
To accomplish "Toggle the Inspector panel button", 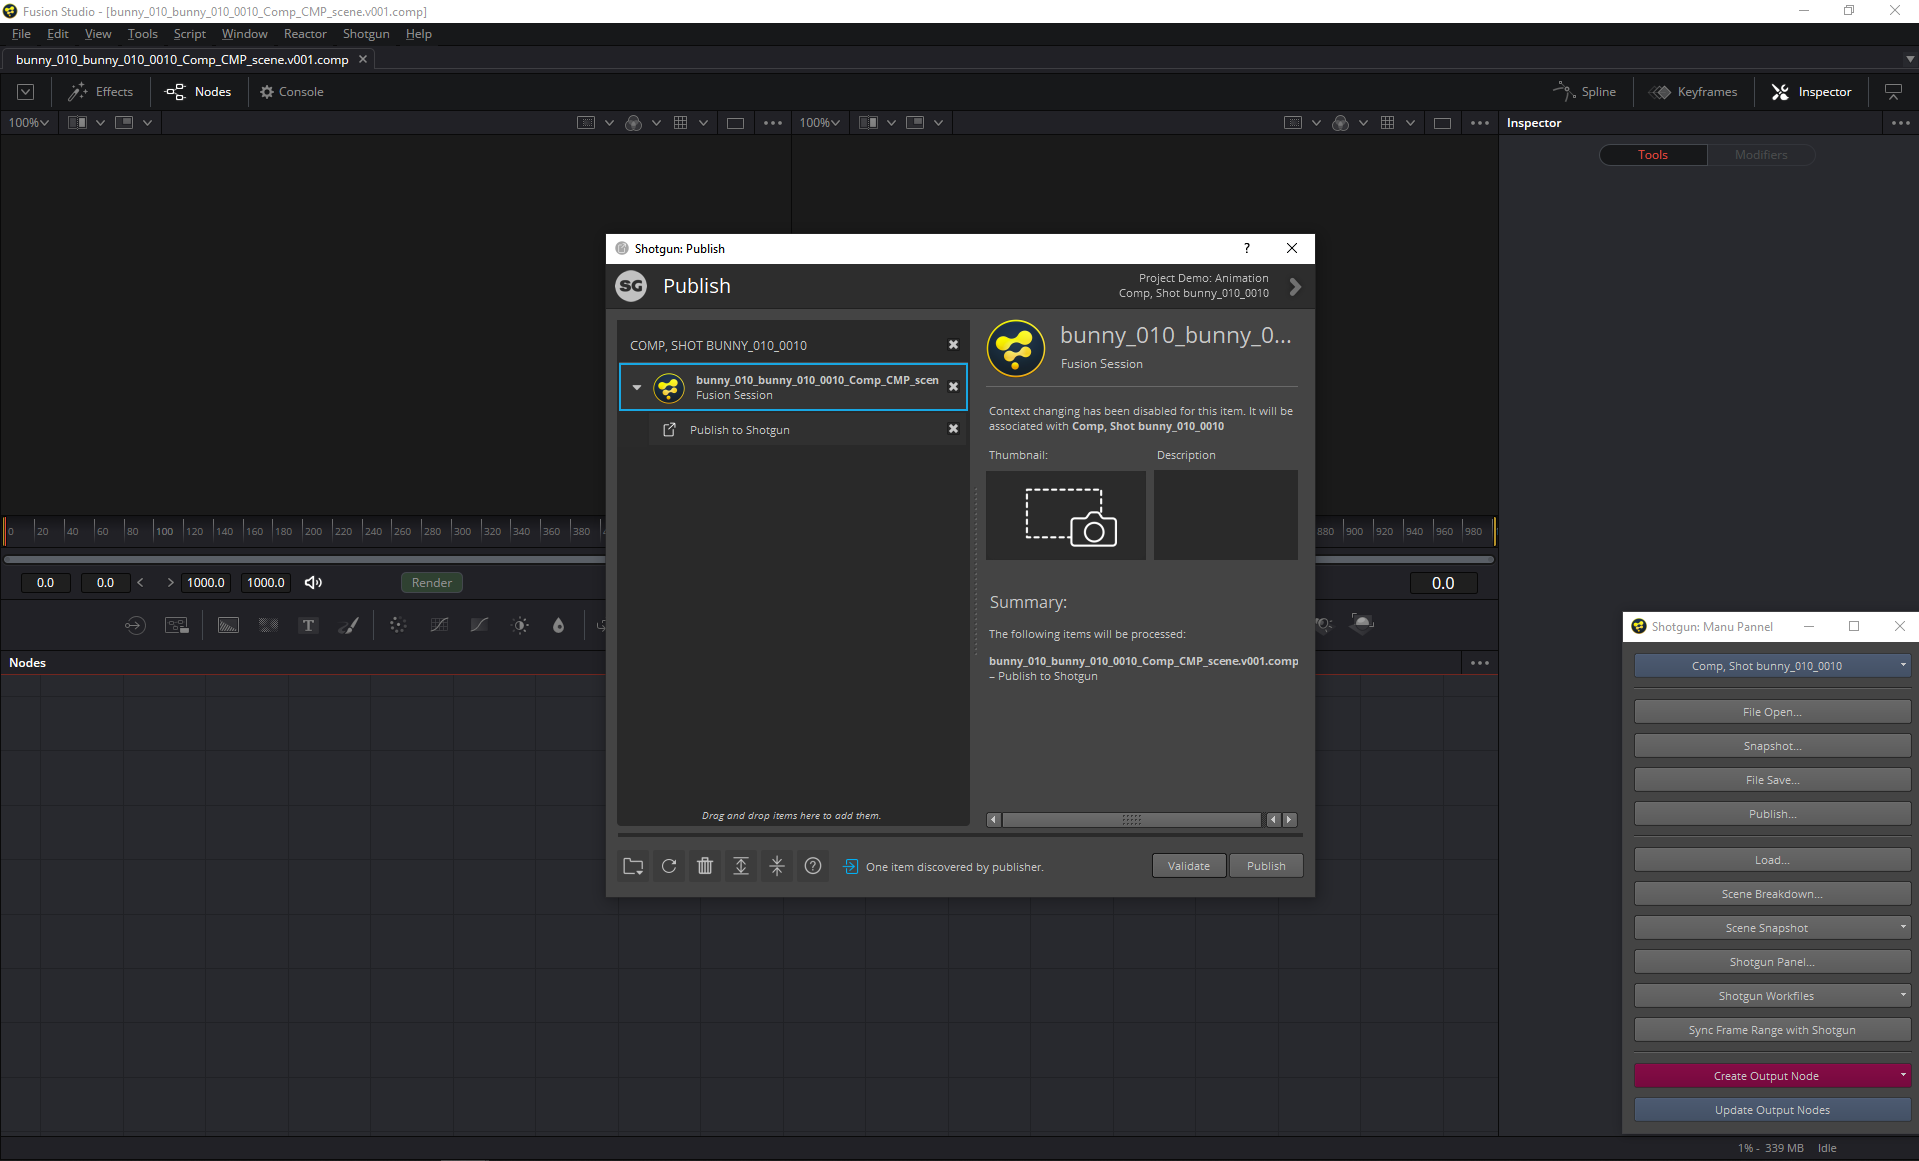I will coord(1812,91).
